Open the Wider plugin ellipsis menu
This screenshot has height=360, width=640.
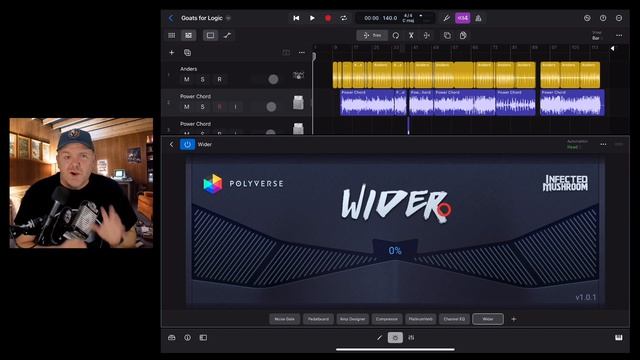pos(603,144)
